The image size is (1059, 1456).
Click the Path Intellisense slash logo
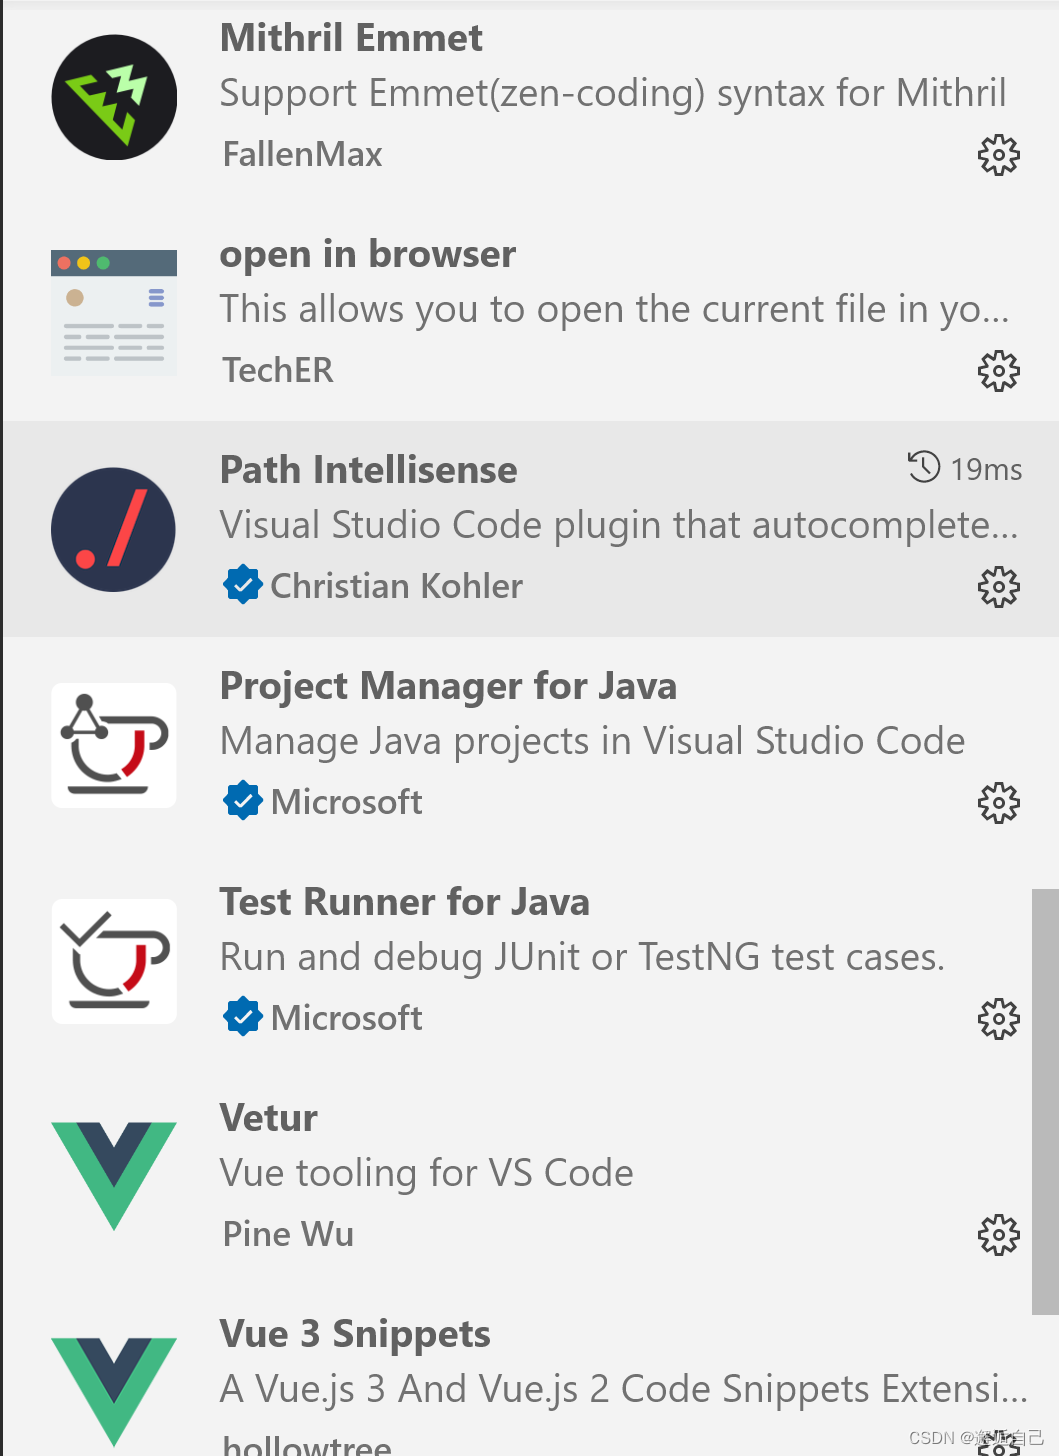(x=114, y=530)
